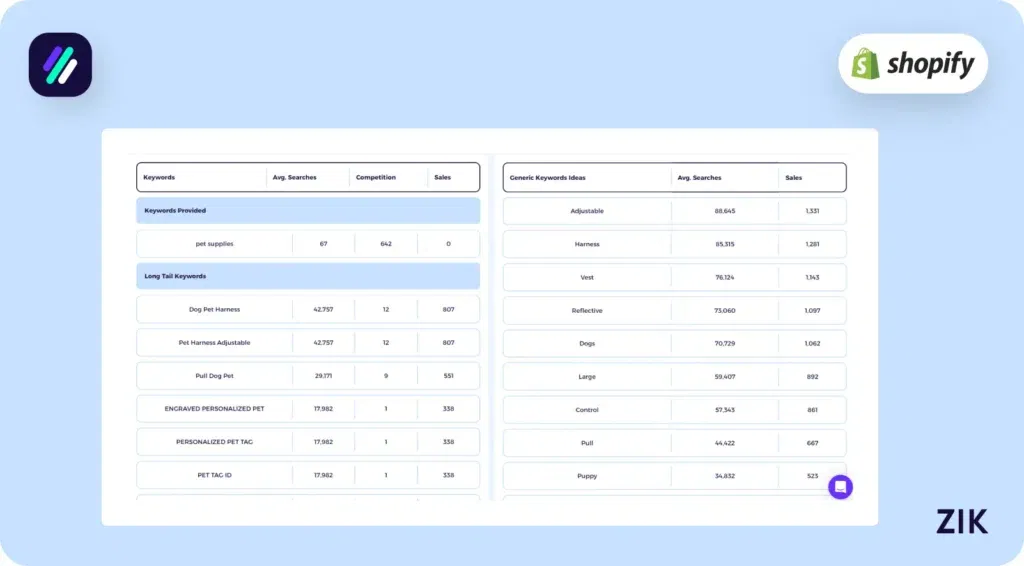Screen dimensions: 1024x566
Task: Click Avg. Searches header in Generic Keywords table
Action: pyautogui.click(x=699, y=178)
